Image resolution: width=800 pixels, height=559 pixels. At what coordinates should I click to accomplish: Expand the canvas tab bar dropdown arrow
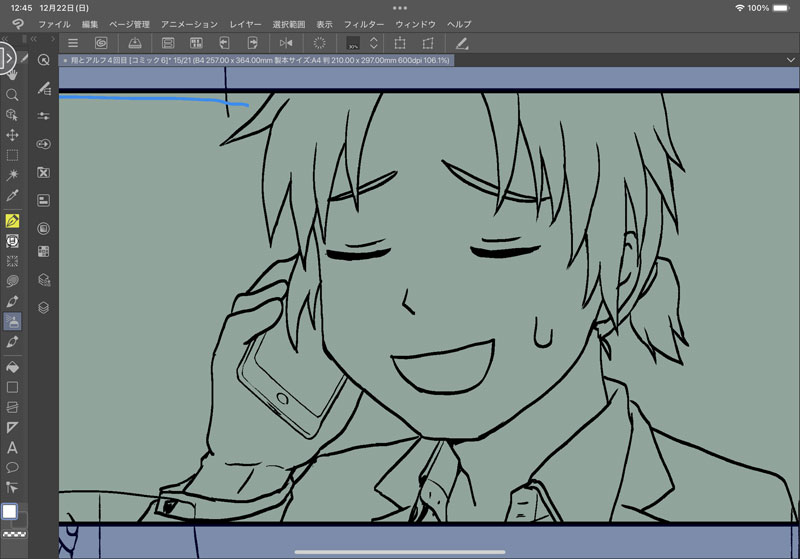click(791, 60)
